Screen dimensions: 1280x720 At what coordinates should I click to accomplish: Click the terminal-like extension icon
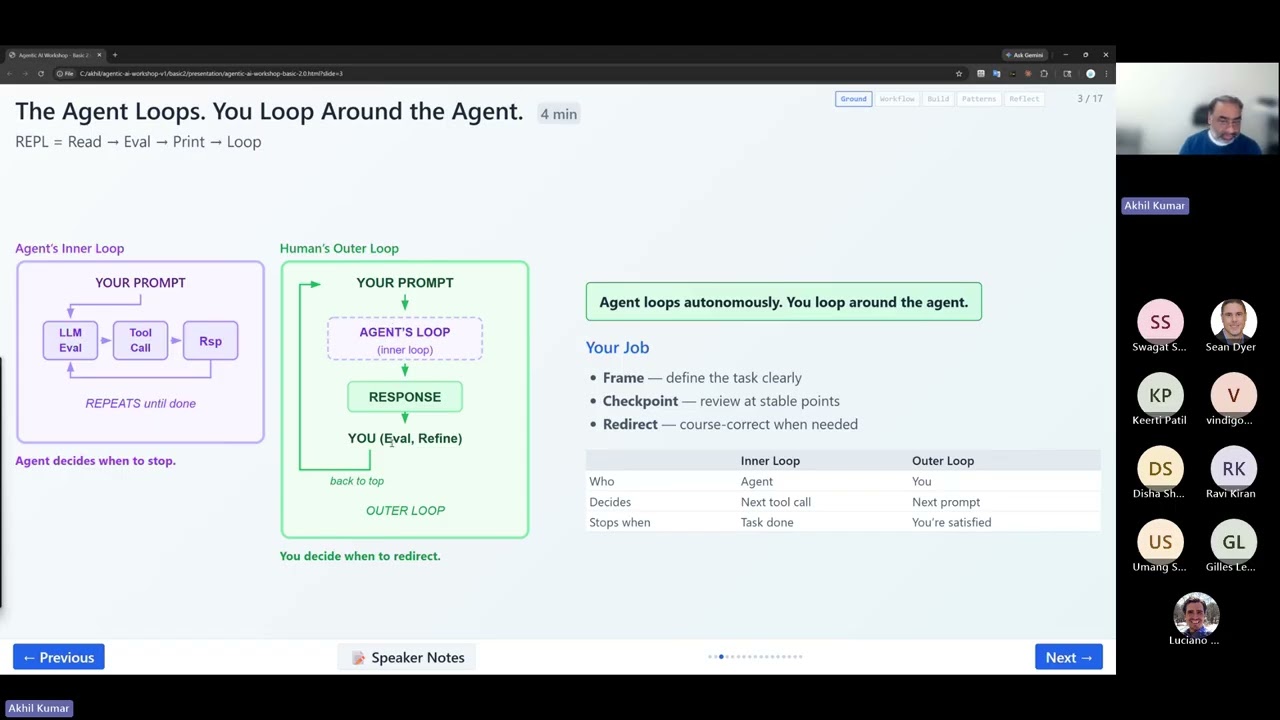click(1012, 74)
